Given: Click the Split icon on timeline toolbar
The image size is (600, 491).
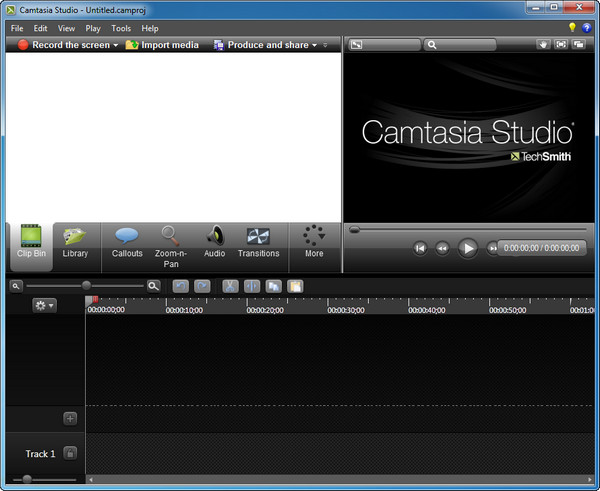Looking at the screenshot, I should coord(252,286).
